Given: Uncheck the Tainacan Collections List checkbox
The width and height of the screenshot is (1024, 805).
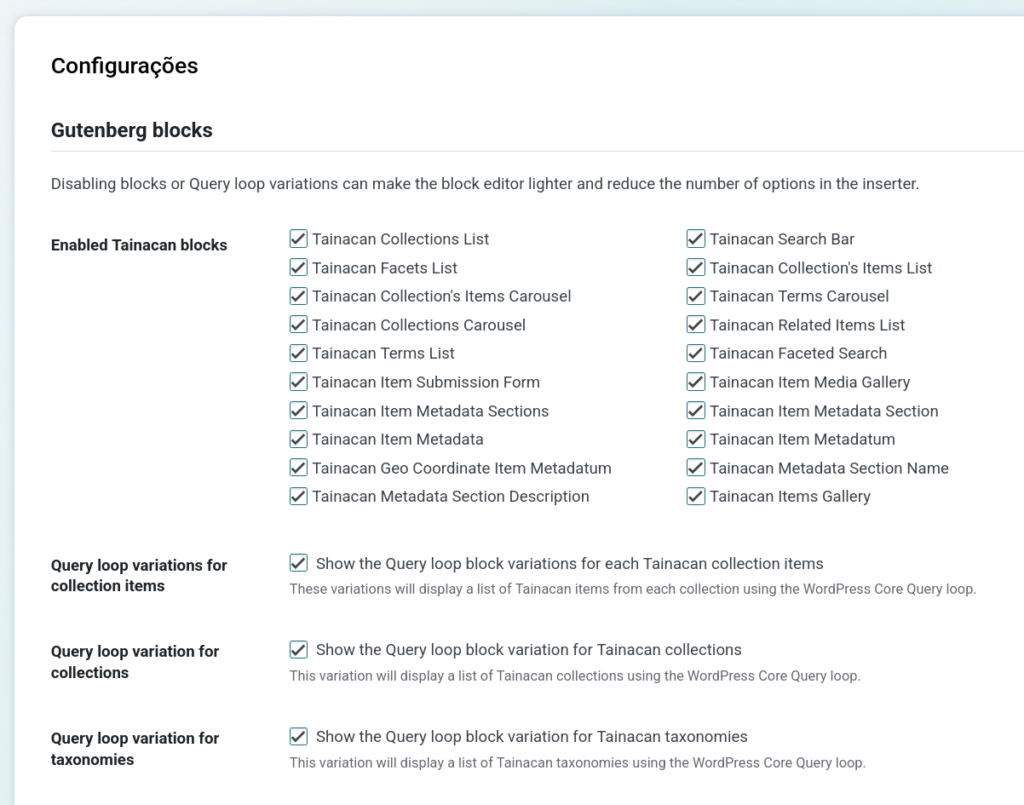Looking at the screenshot, I should (x=298, y=239).
